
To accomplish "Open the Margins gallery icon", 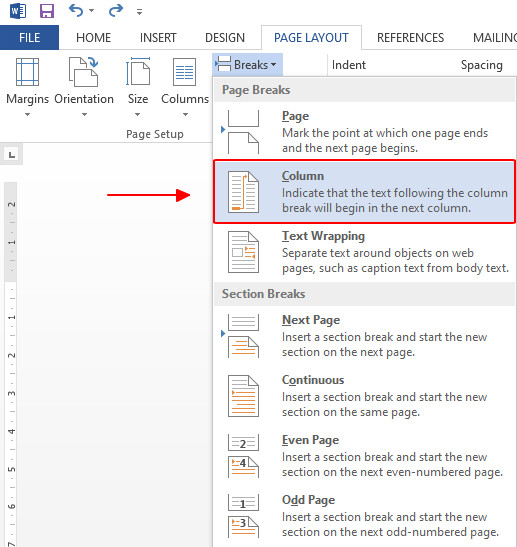I will click(27, 72).
